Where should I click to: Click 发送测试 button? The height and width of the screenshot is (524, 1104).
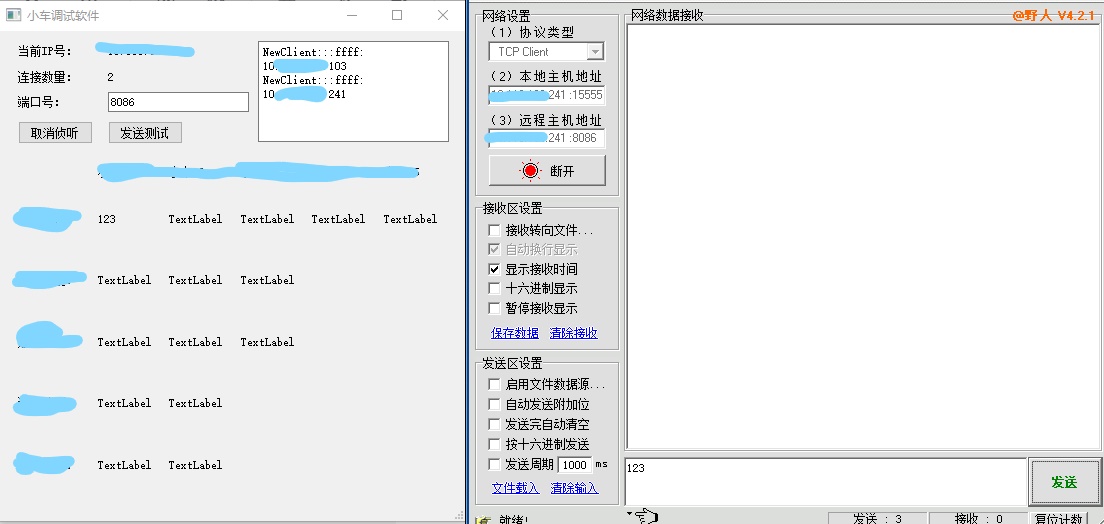tap(145, 133)
